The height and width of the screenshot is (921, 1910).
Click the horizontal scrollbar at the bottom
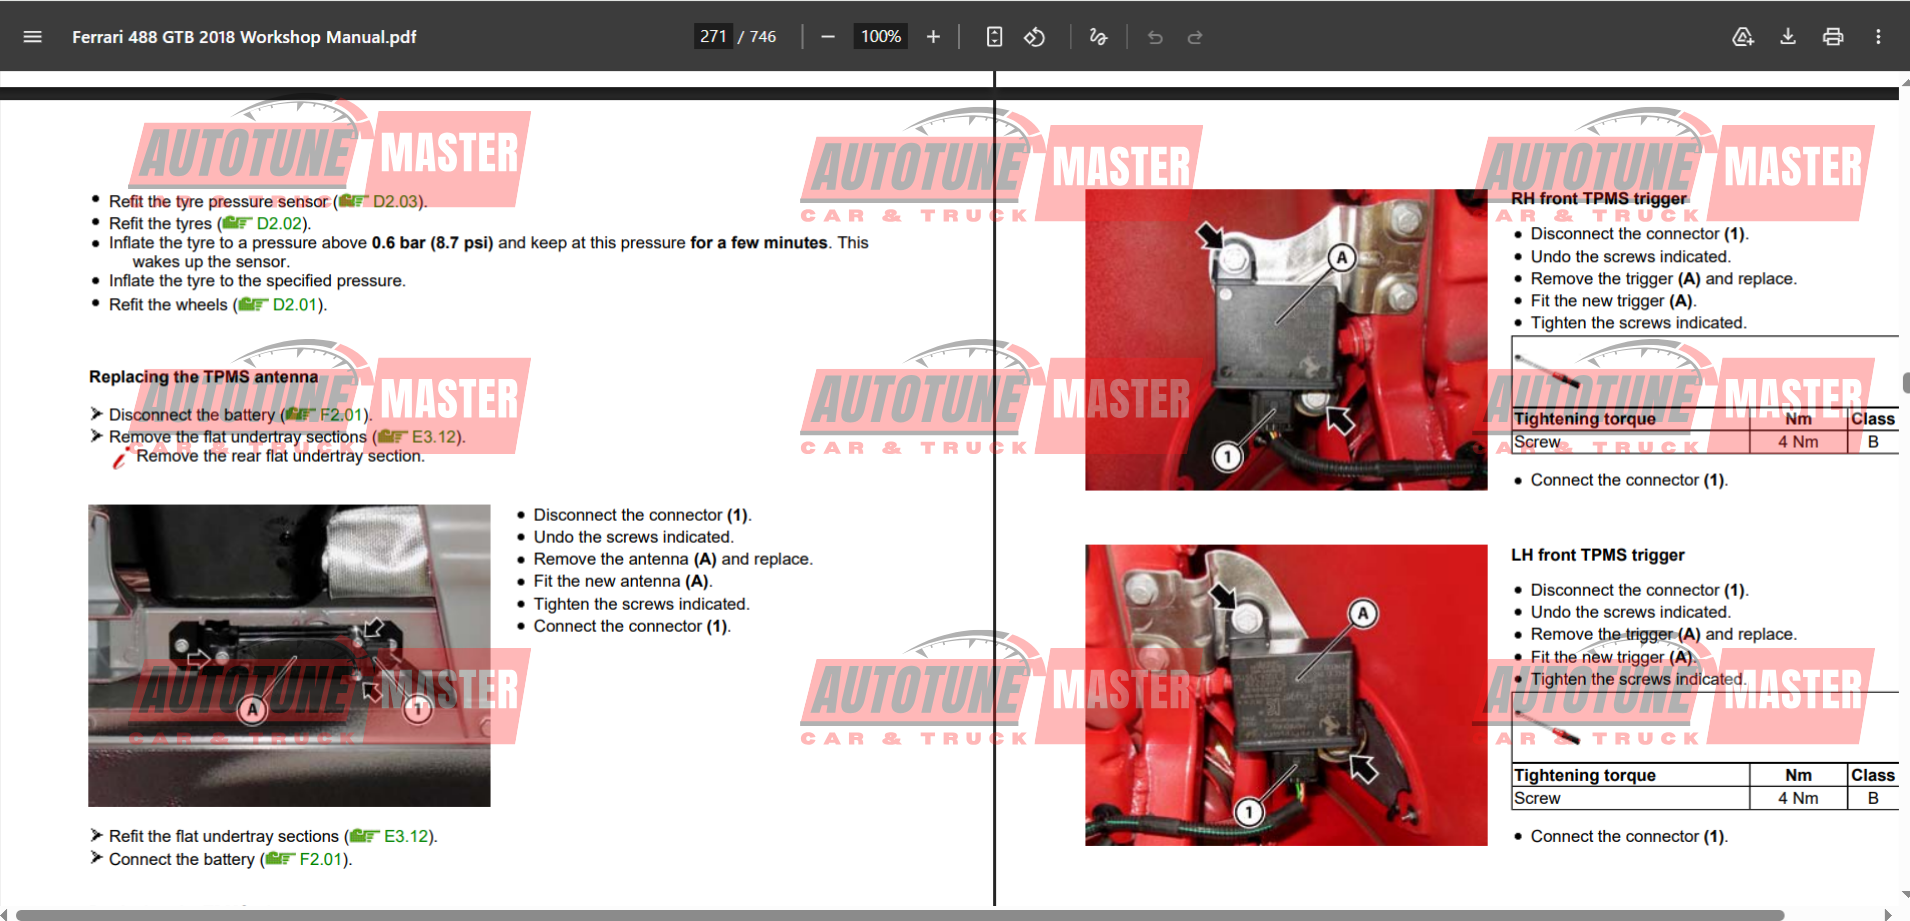900,914
